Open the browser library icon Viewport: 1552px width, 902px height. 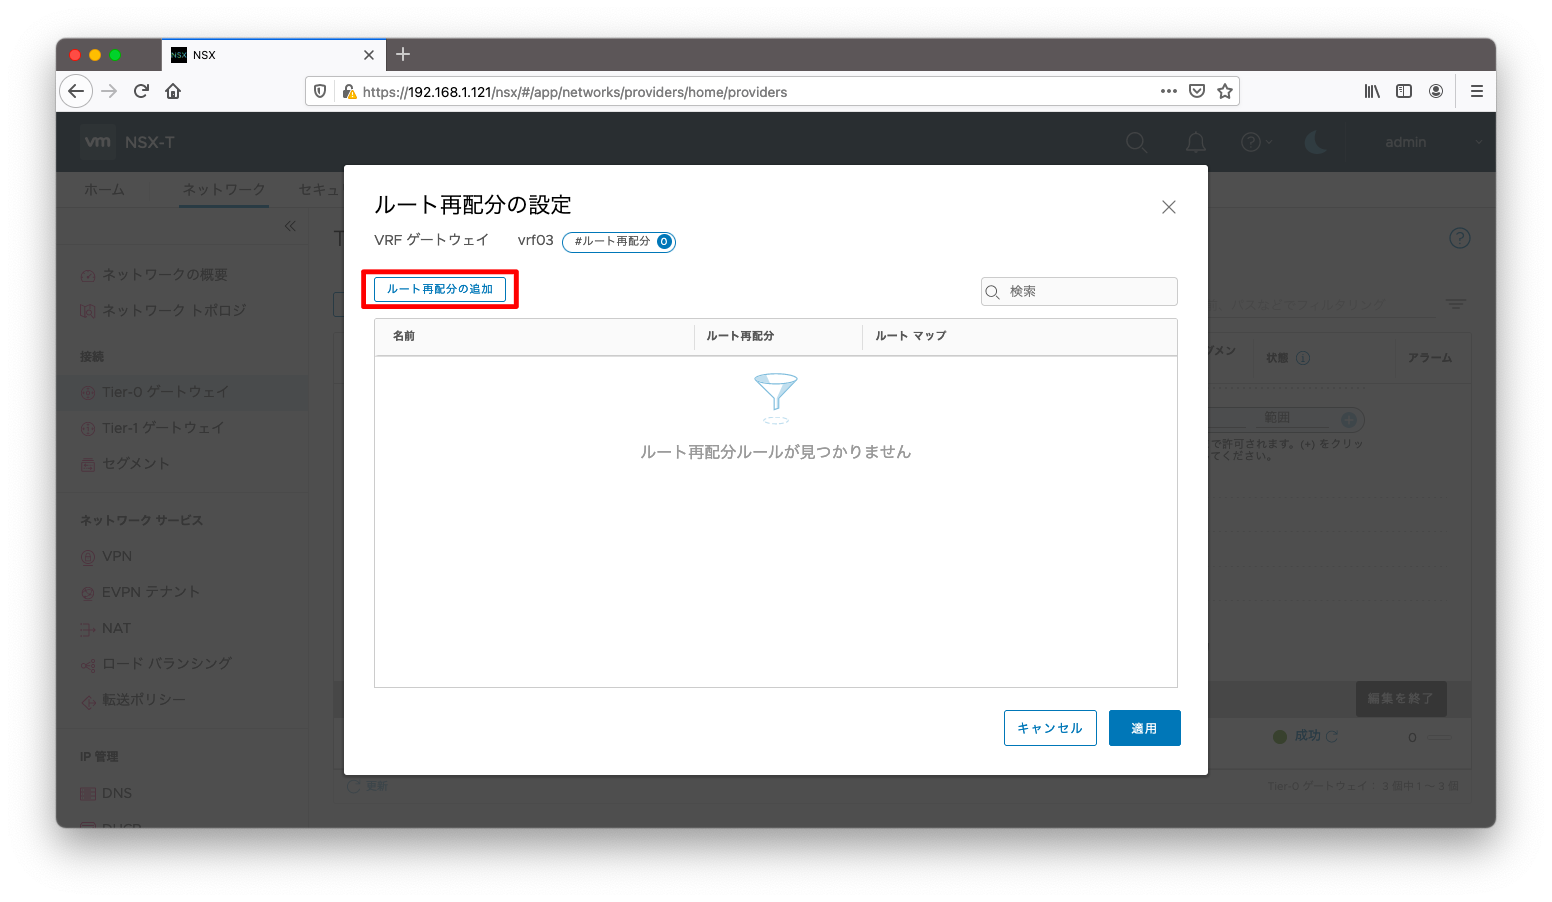pos(1372,91)
